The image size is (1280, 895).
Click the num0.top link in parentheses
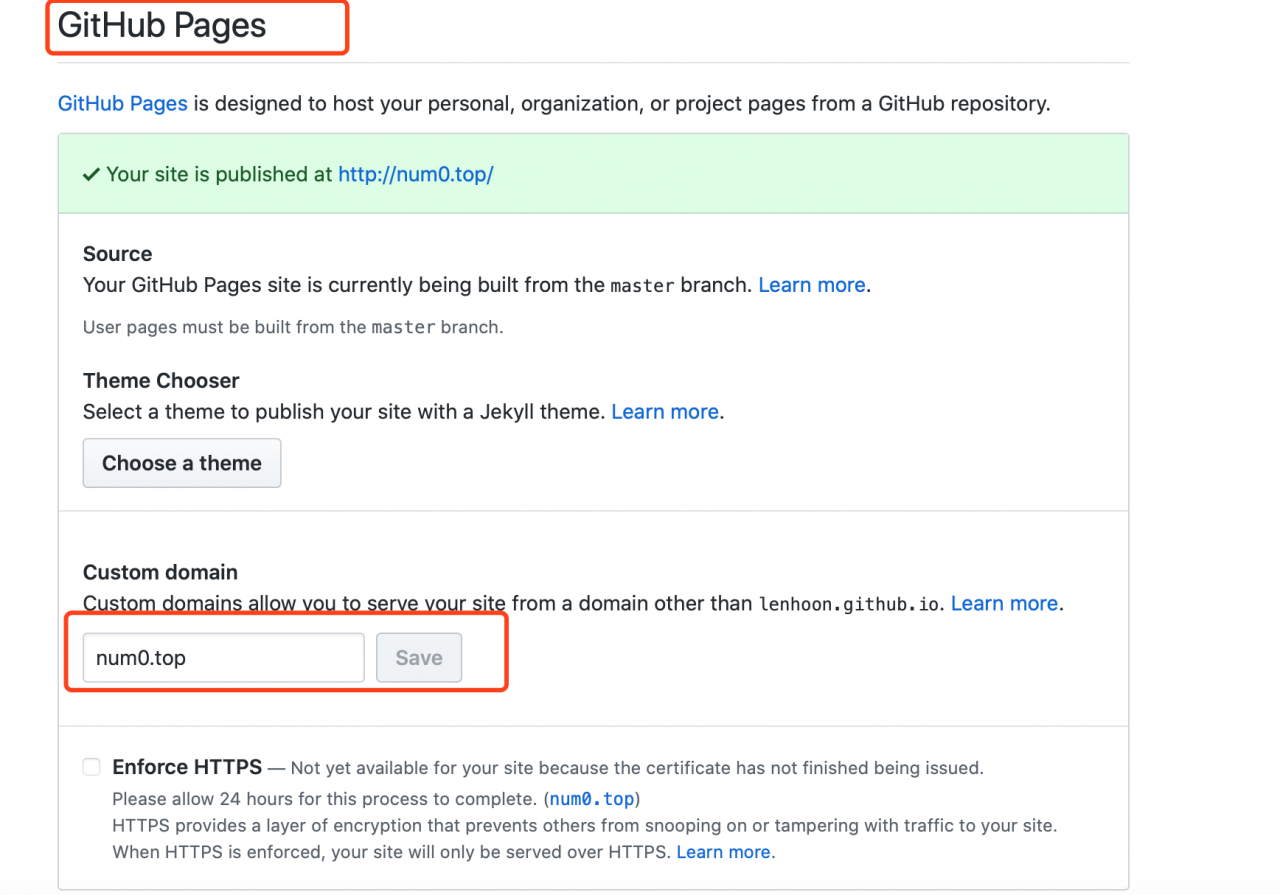coord(592,799)
